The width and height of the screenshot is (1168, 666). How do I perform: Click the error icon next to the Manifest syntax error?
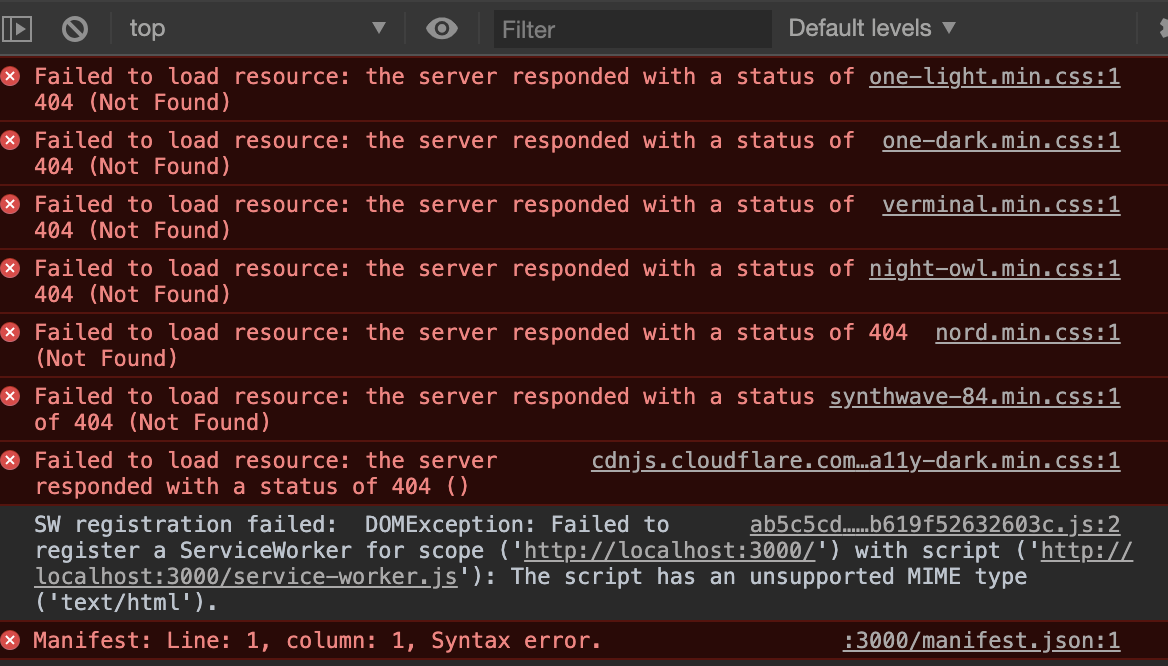coord(10,640)
